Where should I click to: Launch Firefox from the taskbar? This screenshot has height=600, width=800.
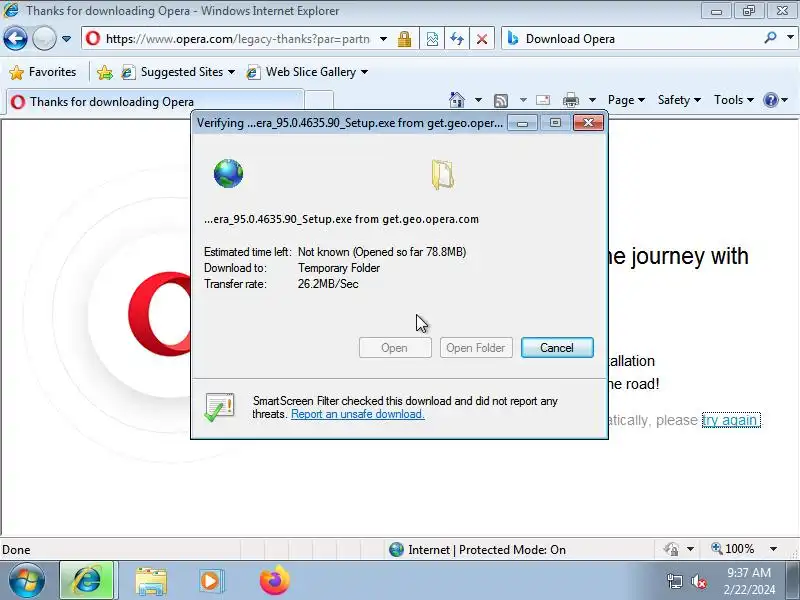pos(274,580)
